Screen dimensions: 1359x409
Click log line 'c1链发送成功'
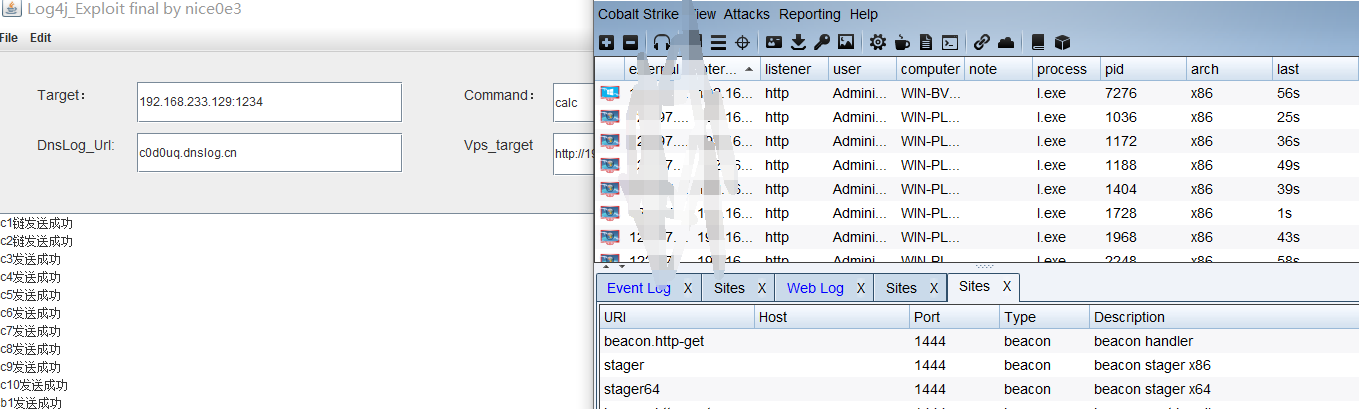click(x=36, y=223)
